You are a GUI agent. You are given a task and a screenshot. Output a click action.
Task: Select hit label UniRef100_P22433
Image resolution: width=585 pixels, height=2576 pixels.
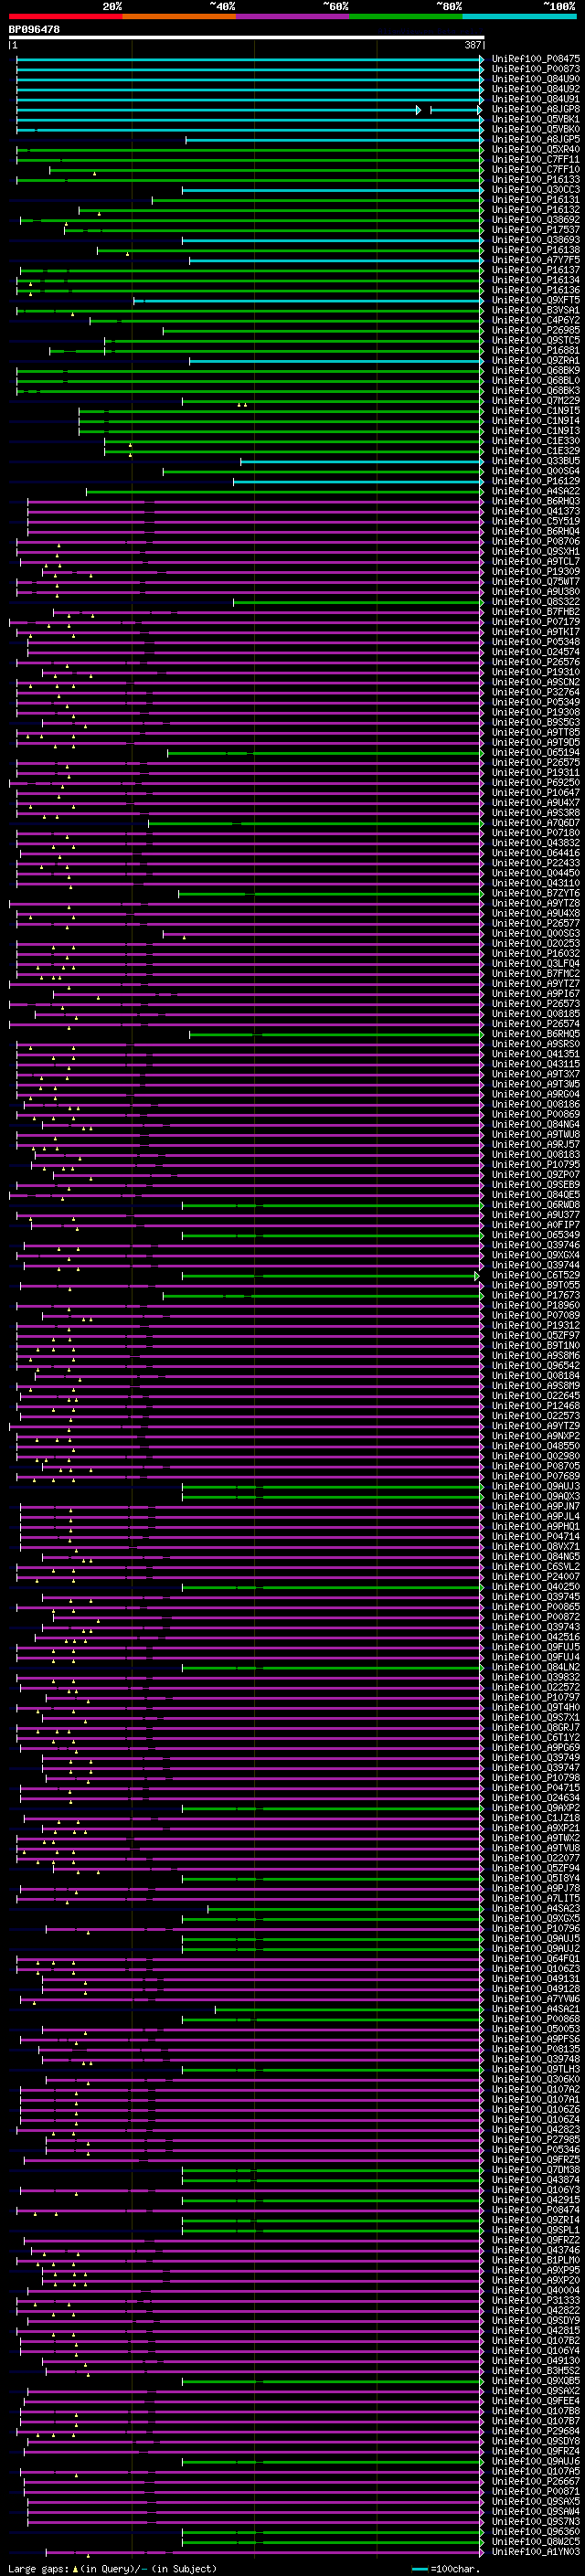pos(535,863)
